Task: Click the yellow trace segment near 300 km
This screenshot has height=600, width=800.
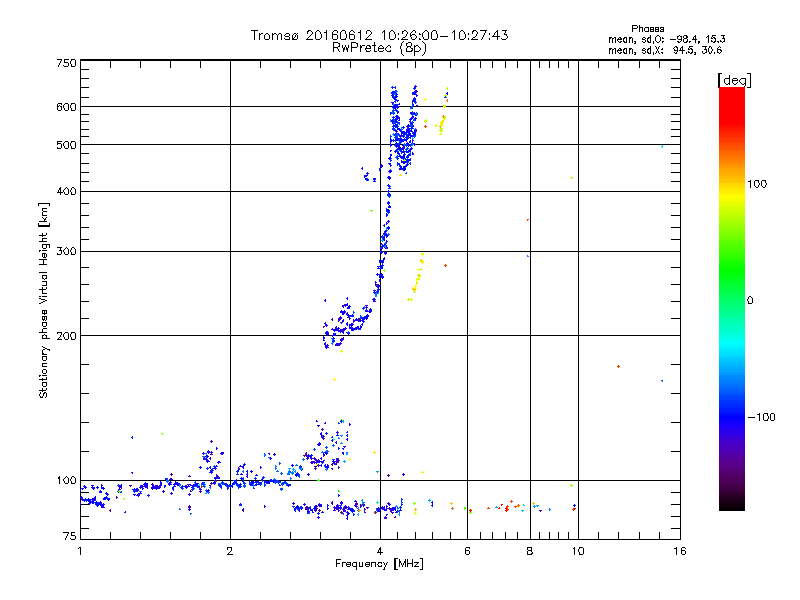Action: click(416, 277)
